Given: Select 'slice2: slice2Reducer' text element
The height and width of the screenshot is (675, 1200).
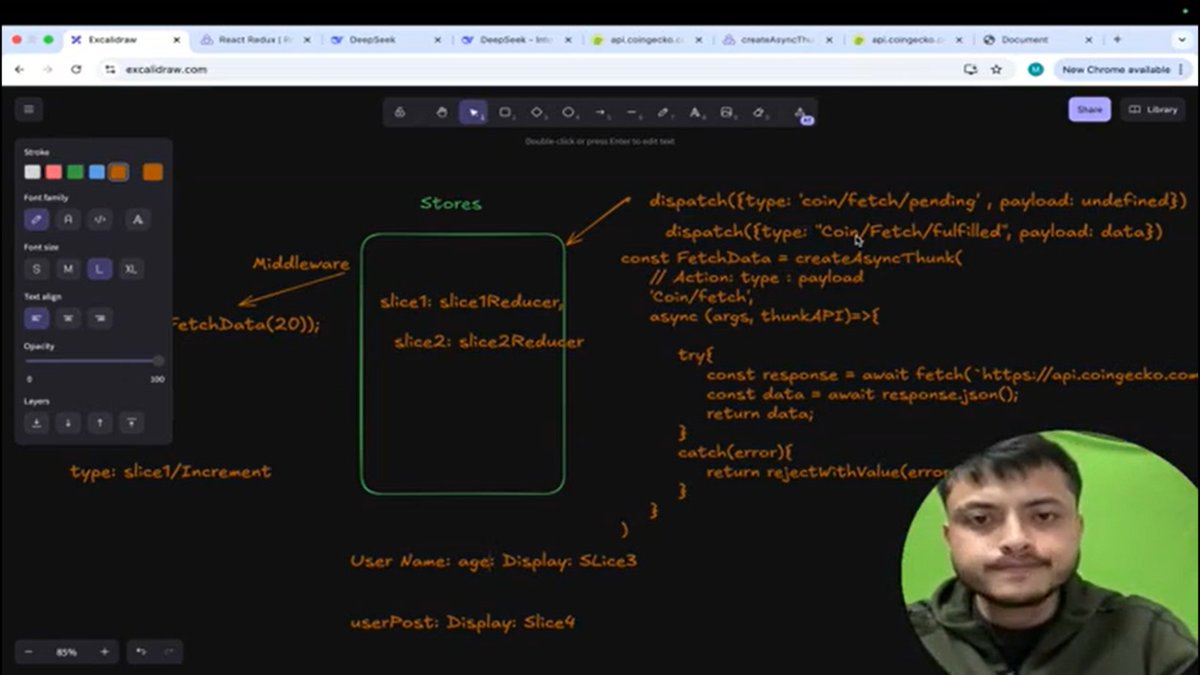Looking at the screenshot, I should coord(489,341).
